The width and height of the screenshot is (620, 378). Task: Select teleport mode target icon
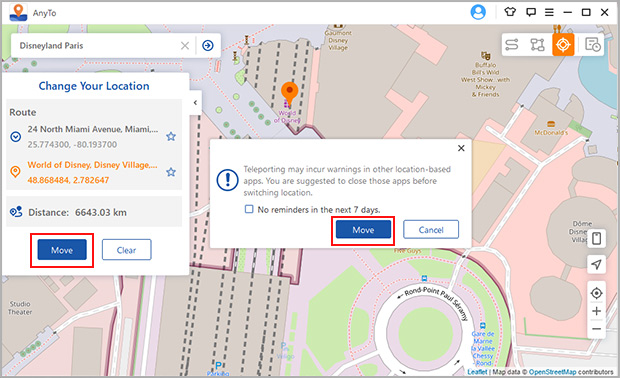(563, 45)
